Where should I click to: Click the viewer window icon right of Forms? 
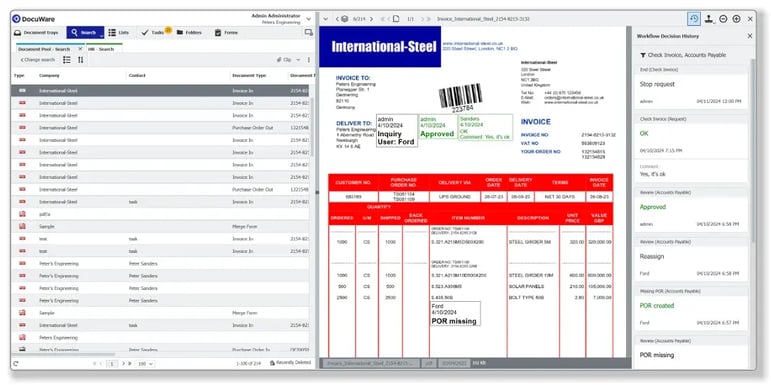[308, 32]
